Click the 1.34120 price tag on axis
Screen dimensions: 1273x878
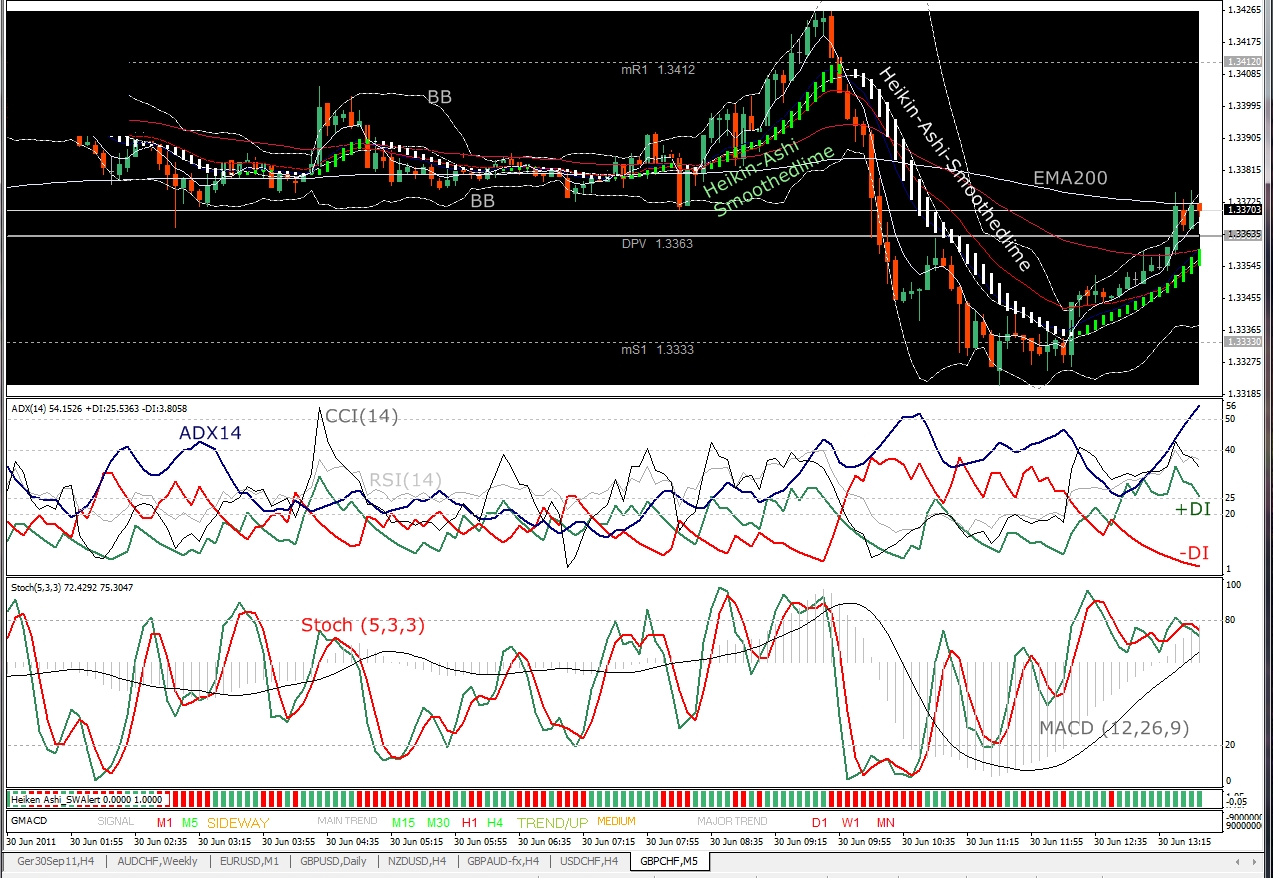(1243, 62)
